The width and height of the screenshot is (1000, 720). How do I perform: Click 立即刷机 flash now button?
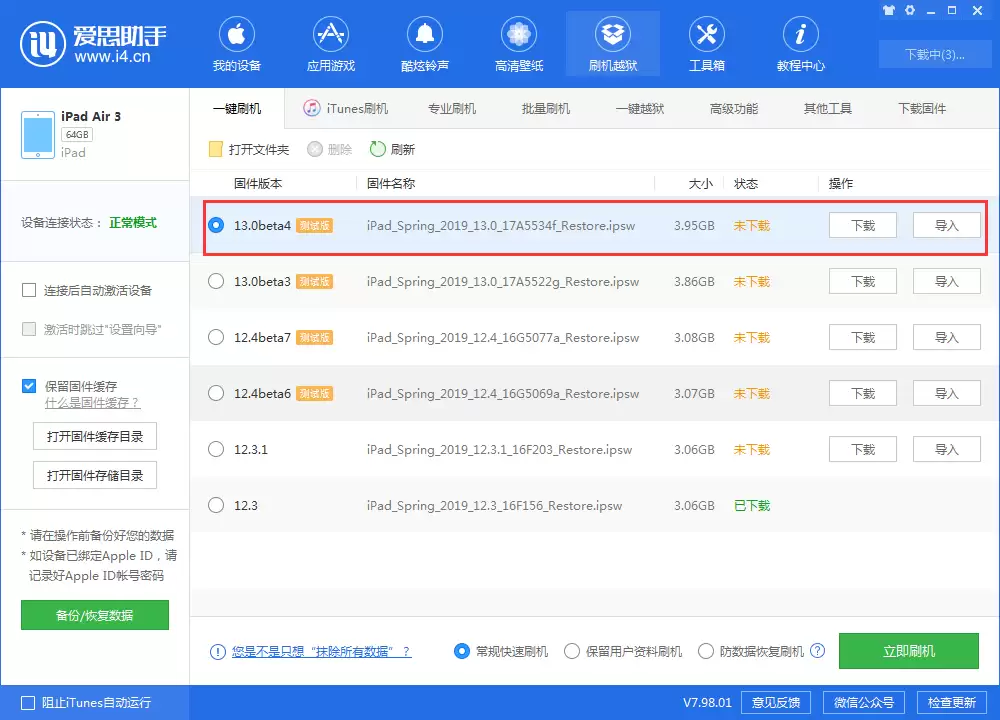click(909, 651)
